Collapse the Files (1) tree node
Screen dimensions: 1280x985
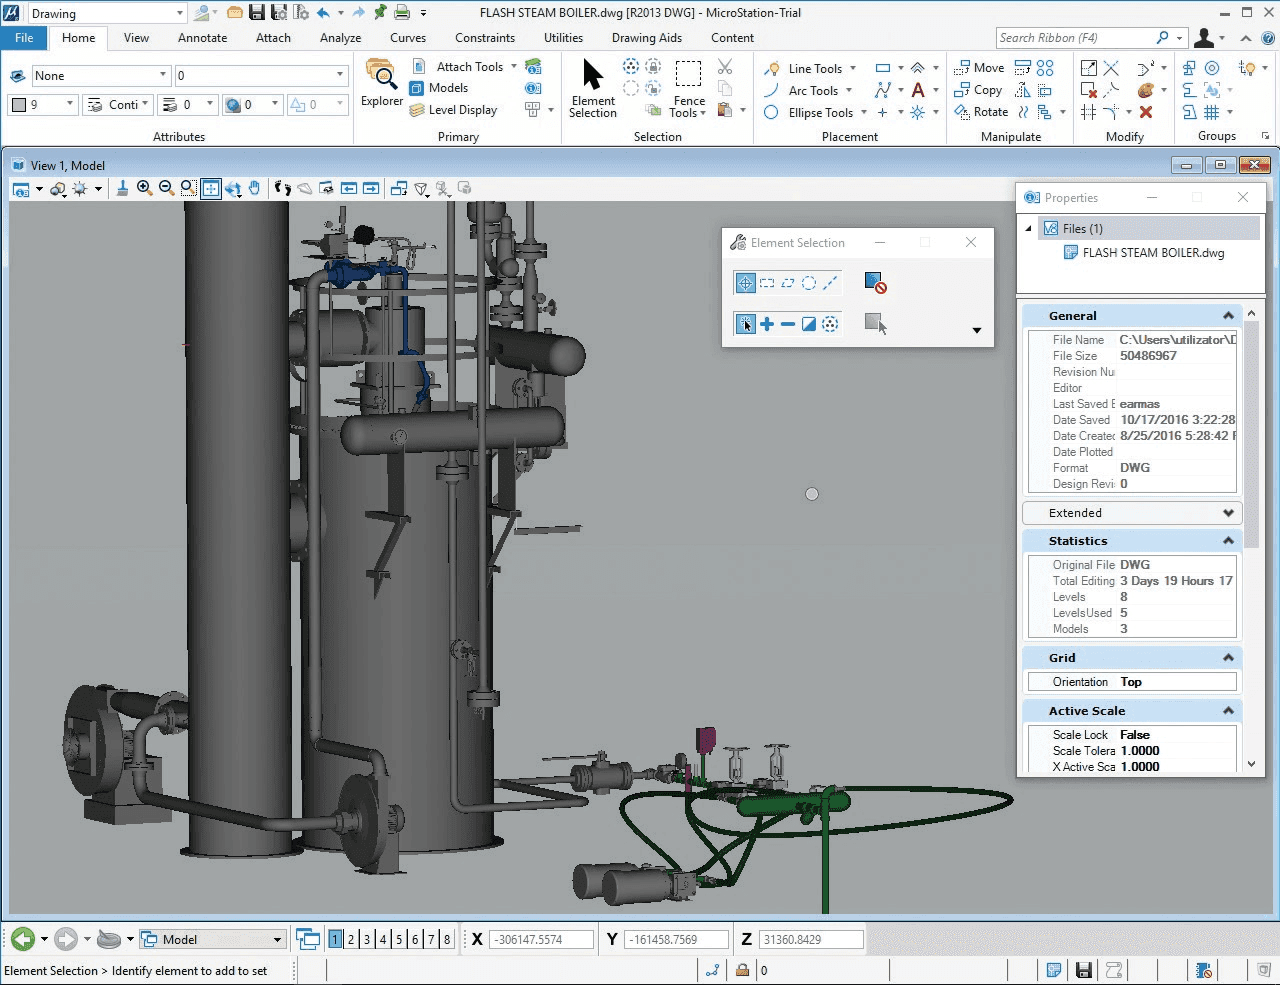[1028, 229]
